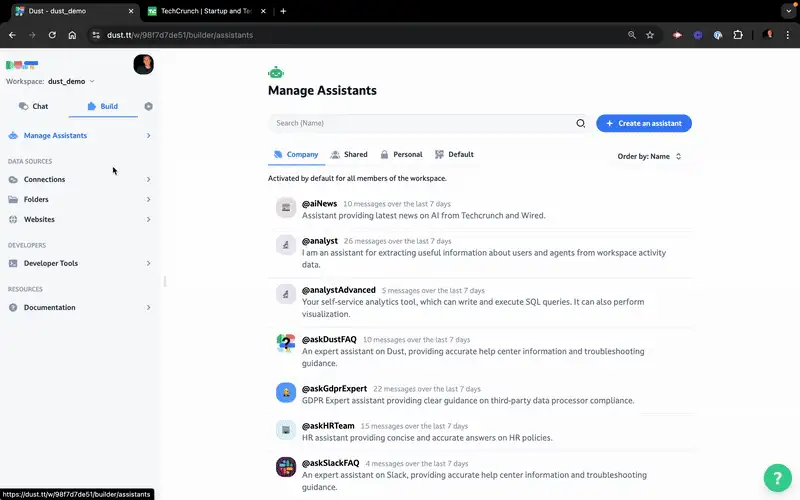Expand the Folders chevron

pyautogui.click(x=148, y=199)
